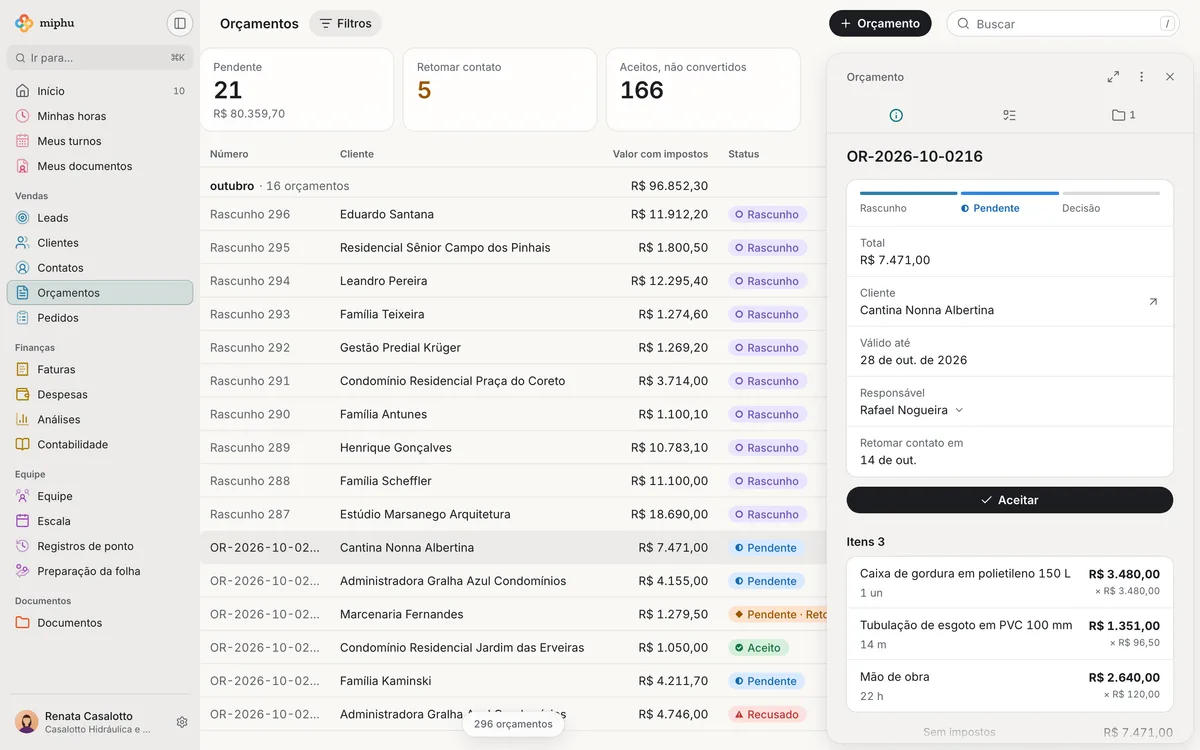The width and height of the screenshot is (1200, 750).
Task: Open the Ir para quick jump field
Action: pyautogui.click(x=100, y=57)
